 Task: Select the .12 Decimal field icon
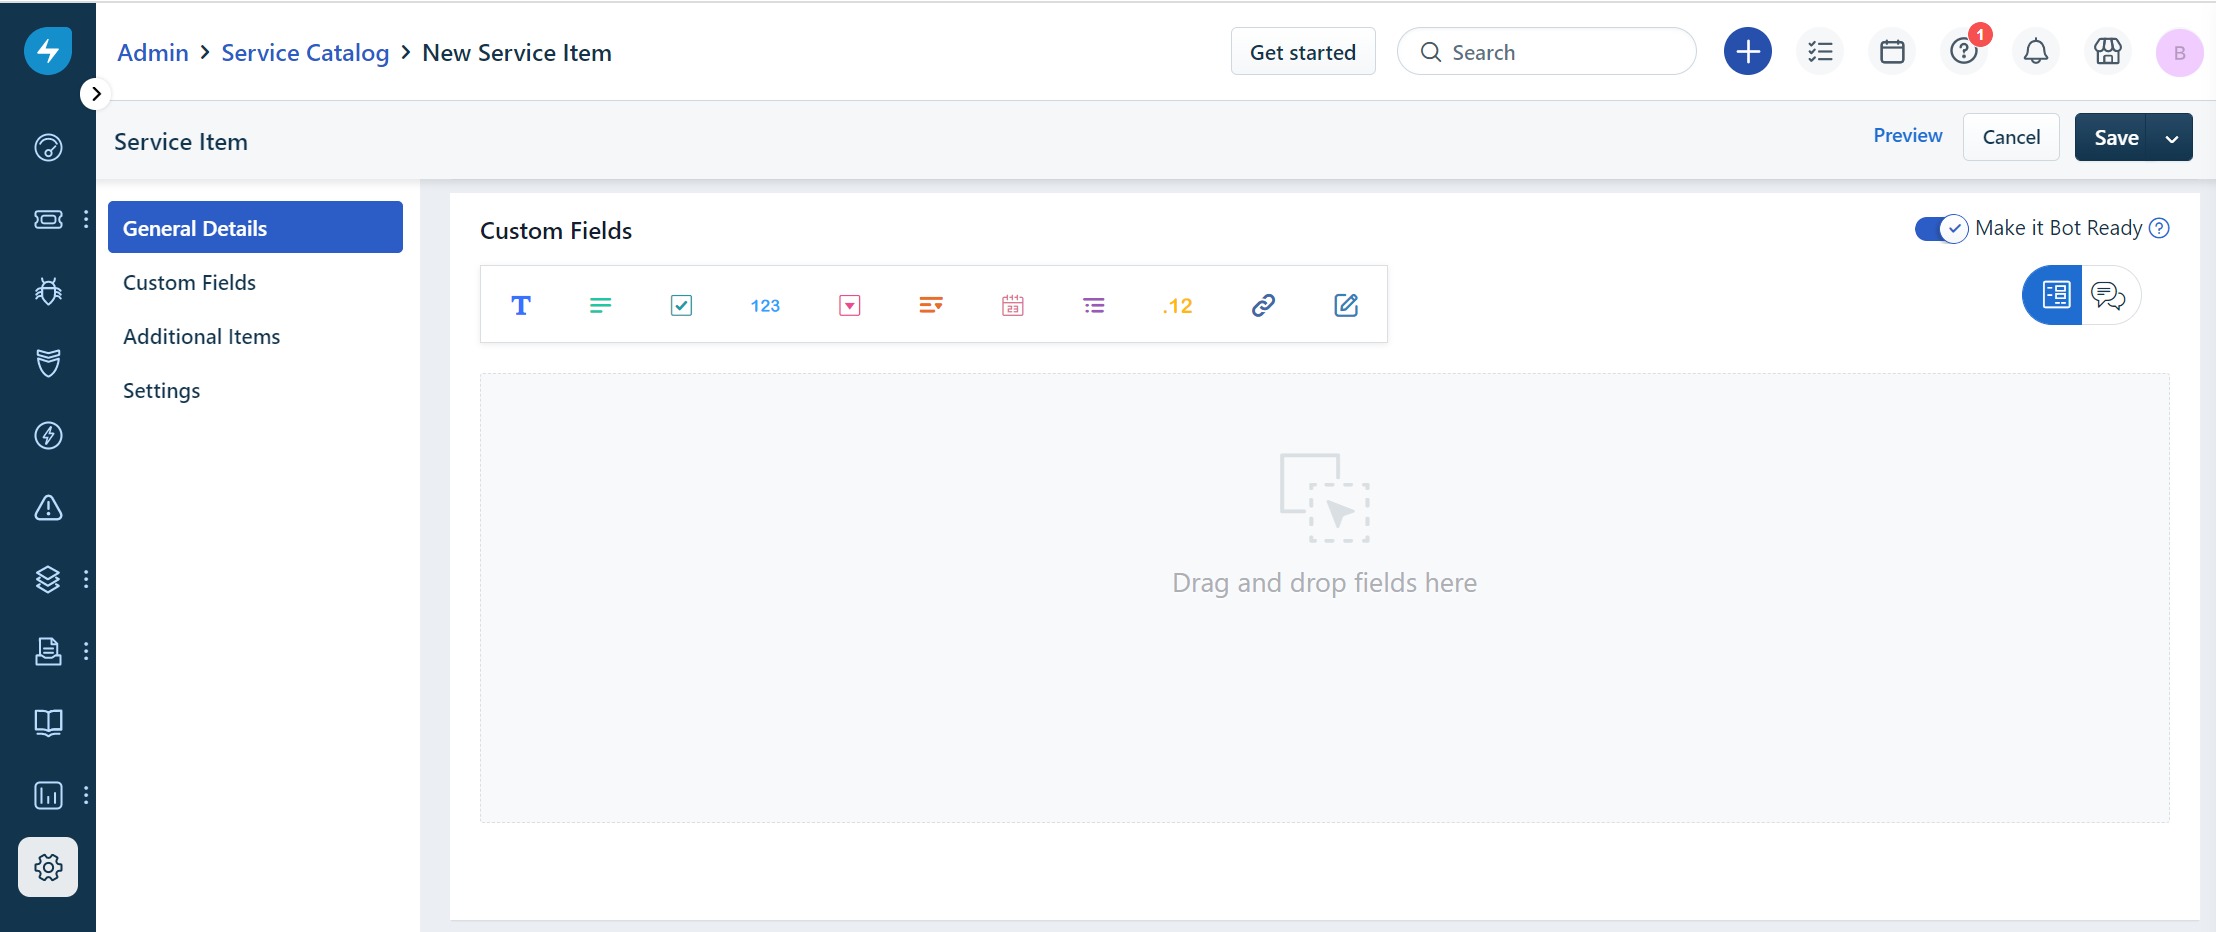click(x=1178, y=305)
